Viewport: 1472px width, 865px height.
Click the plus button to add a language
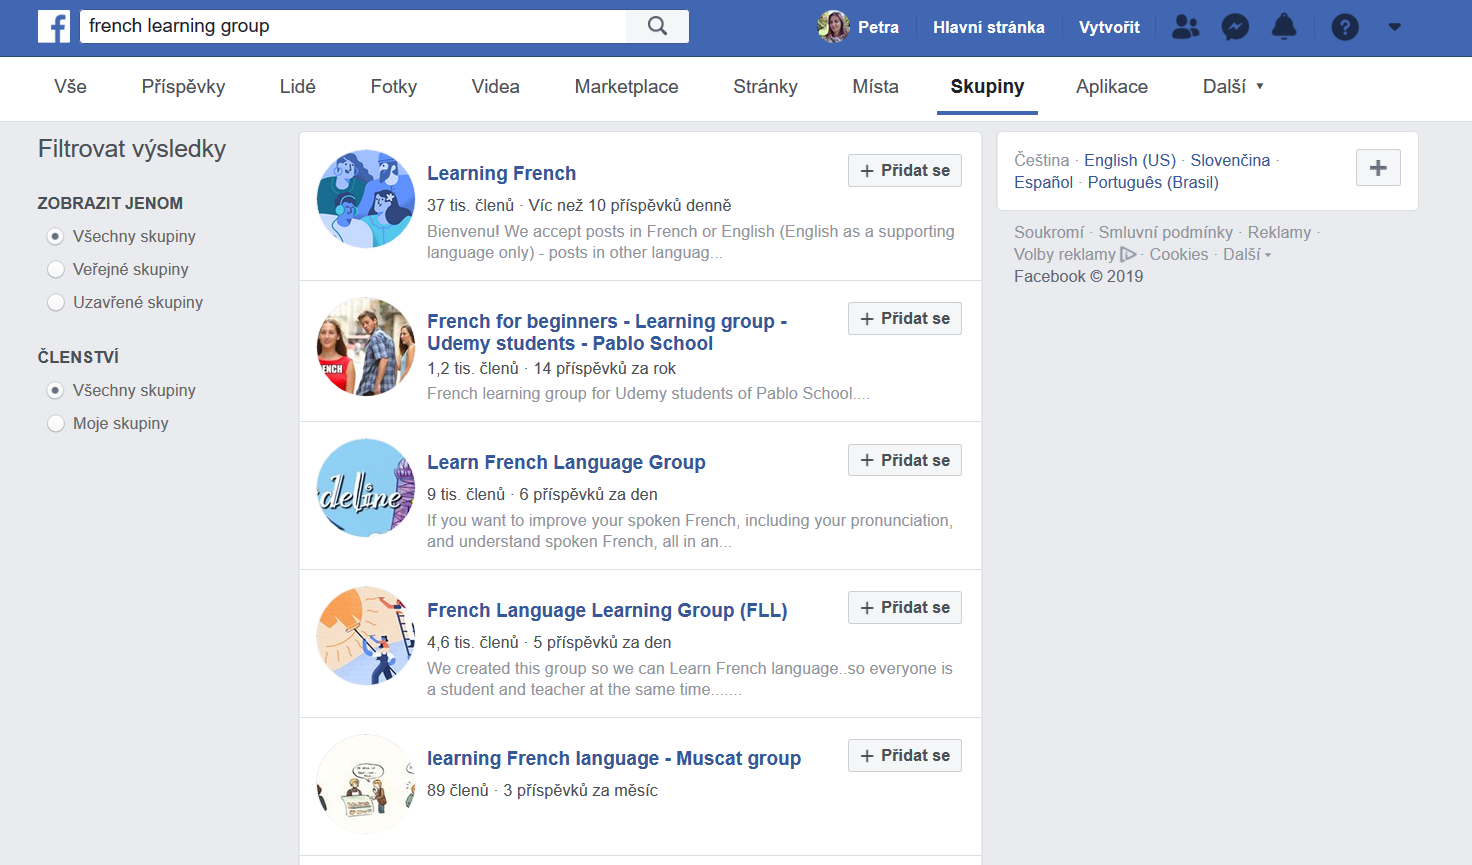pyautogui.click(x=1378, y=168)
